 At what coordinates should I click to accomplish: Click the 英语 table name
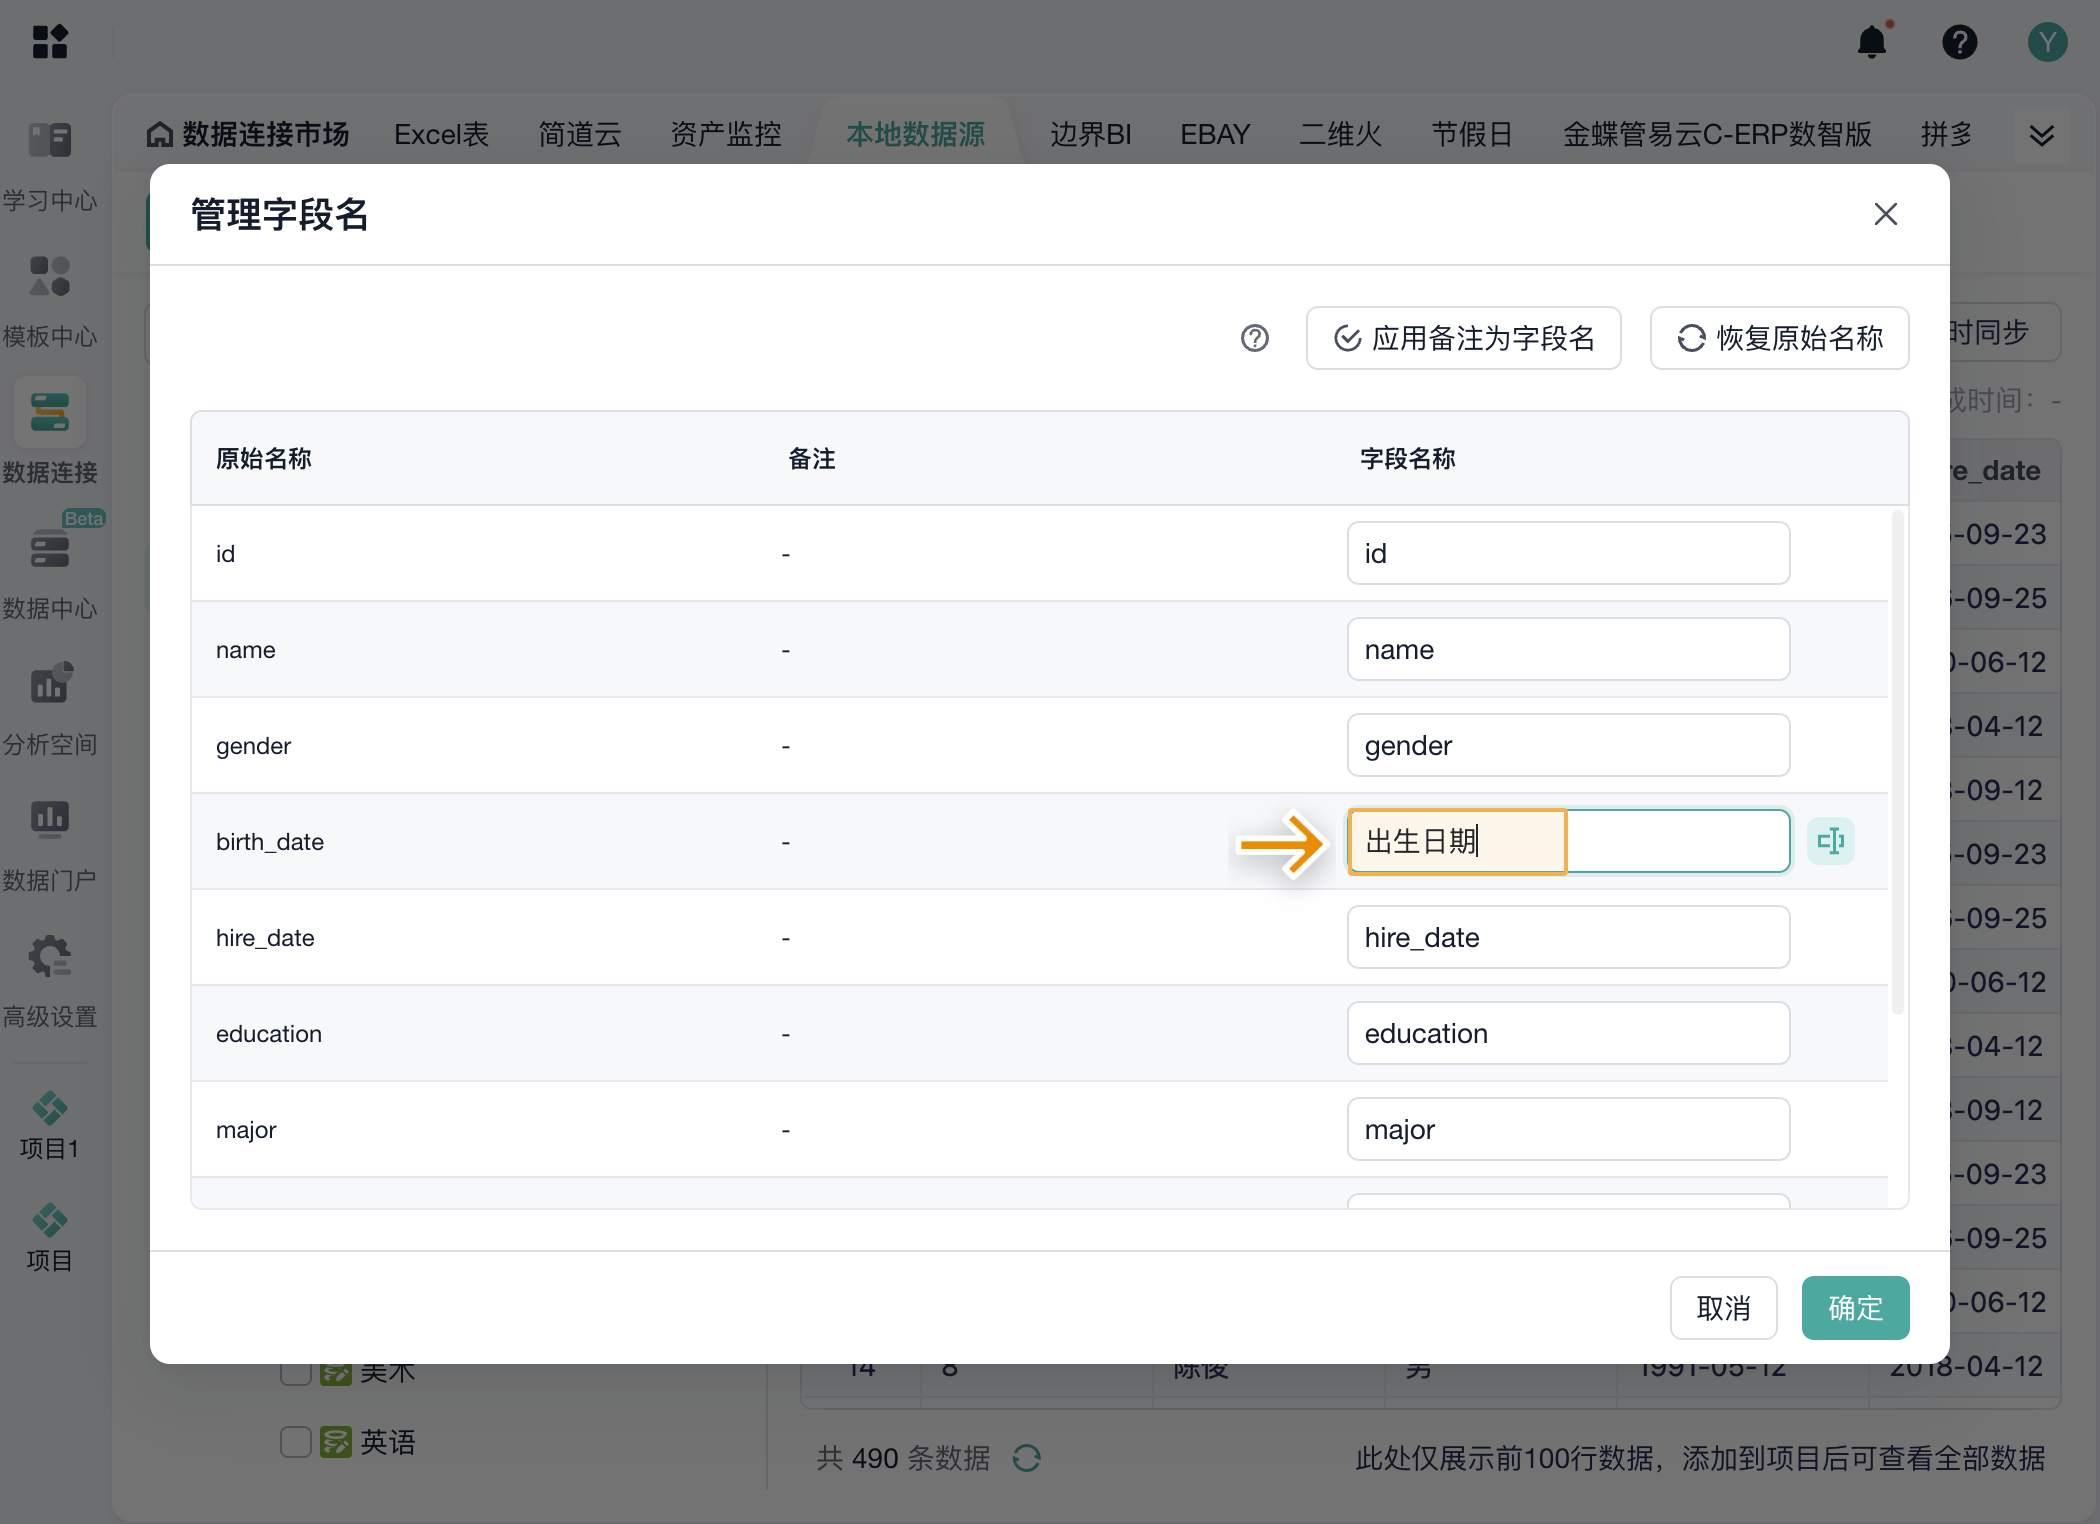click(388, 1442)
